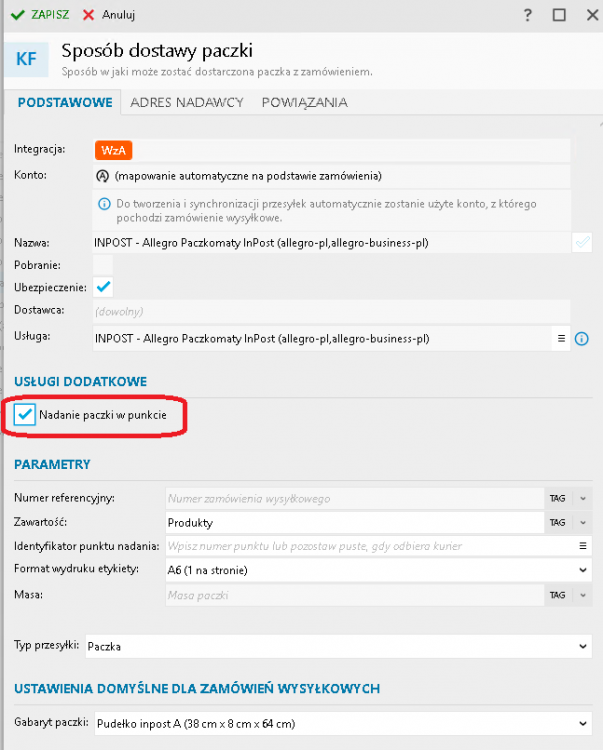The width and height of the screenshot is (603, 750).
Task: Uncheck the Ubezpieczenie checkbox
Action: (x=104, y=288)
